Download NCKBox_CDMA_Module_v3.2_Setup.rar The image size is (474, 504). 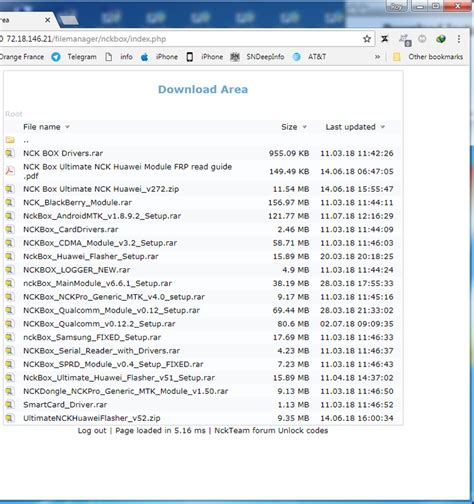[x=100, y=243]
